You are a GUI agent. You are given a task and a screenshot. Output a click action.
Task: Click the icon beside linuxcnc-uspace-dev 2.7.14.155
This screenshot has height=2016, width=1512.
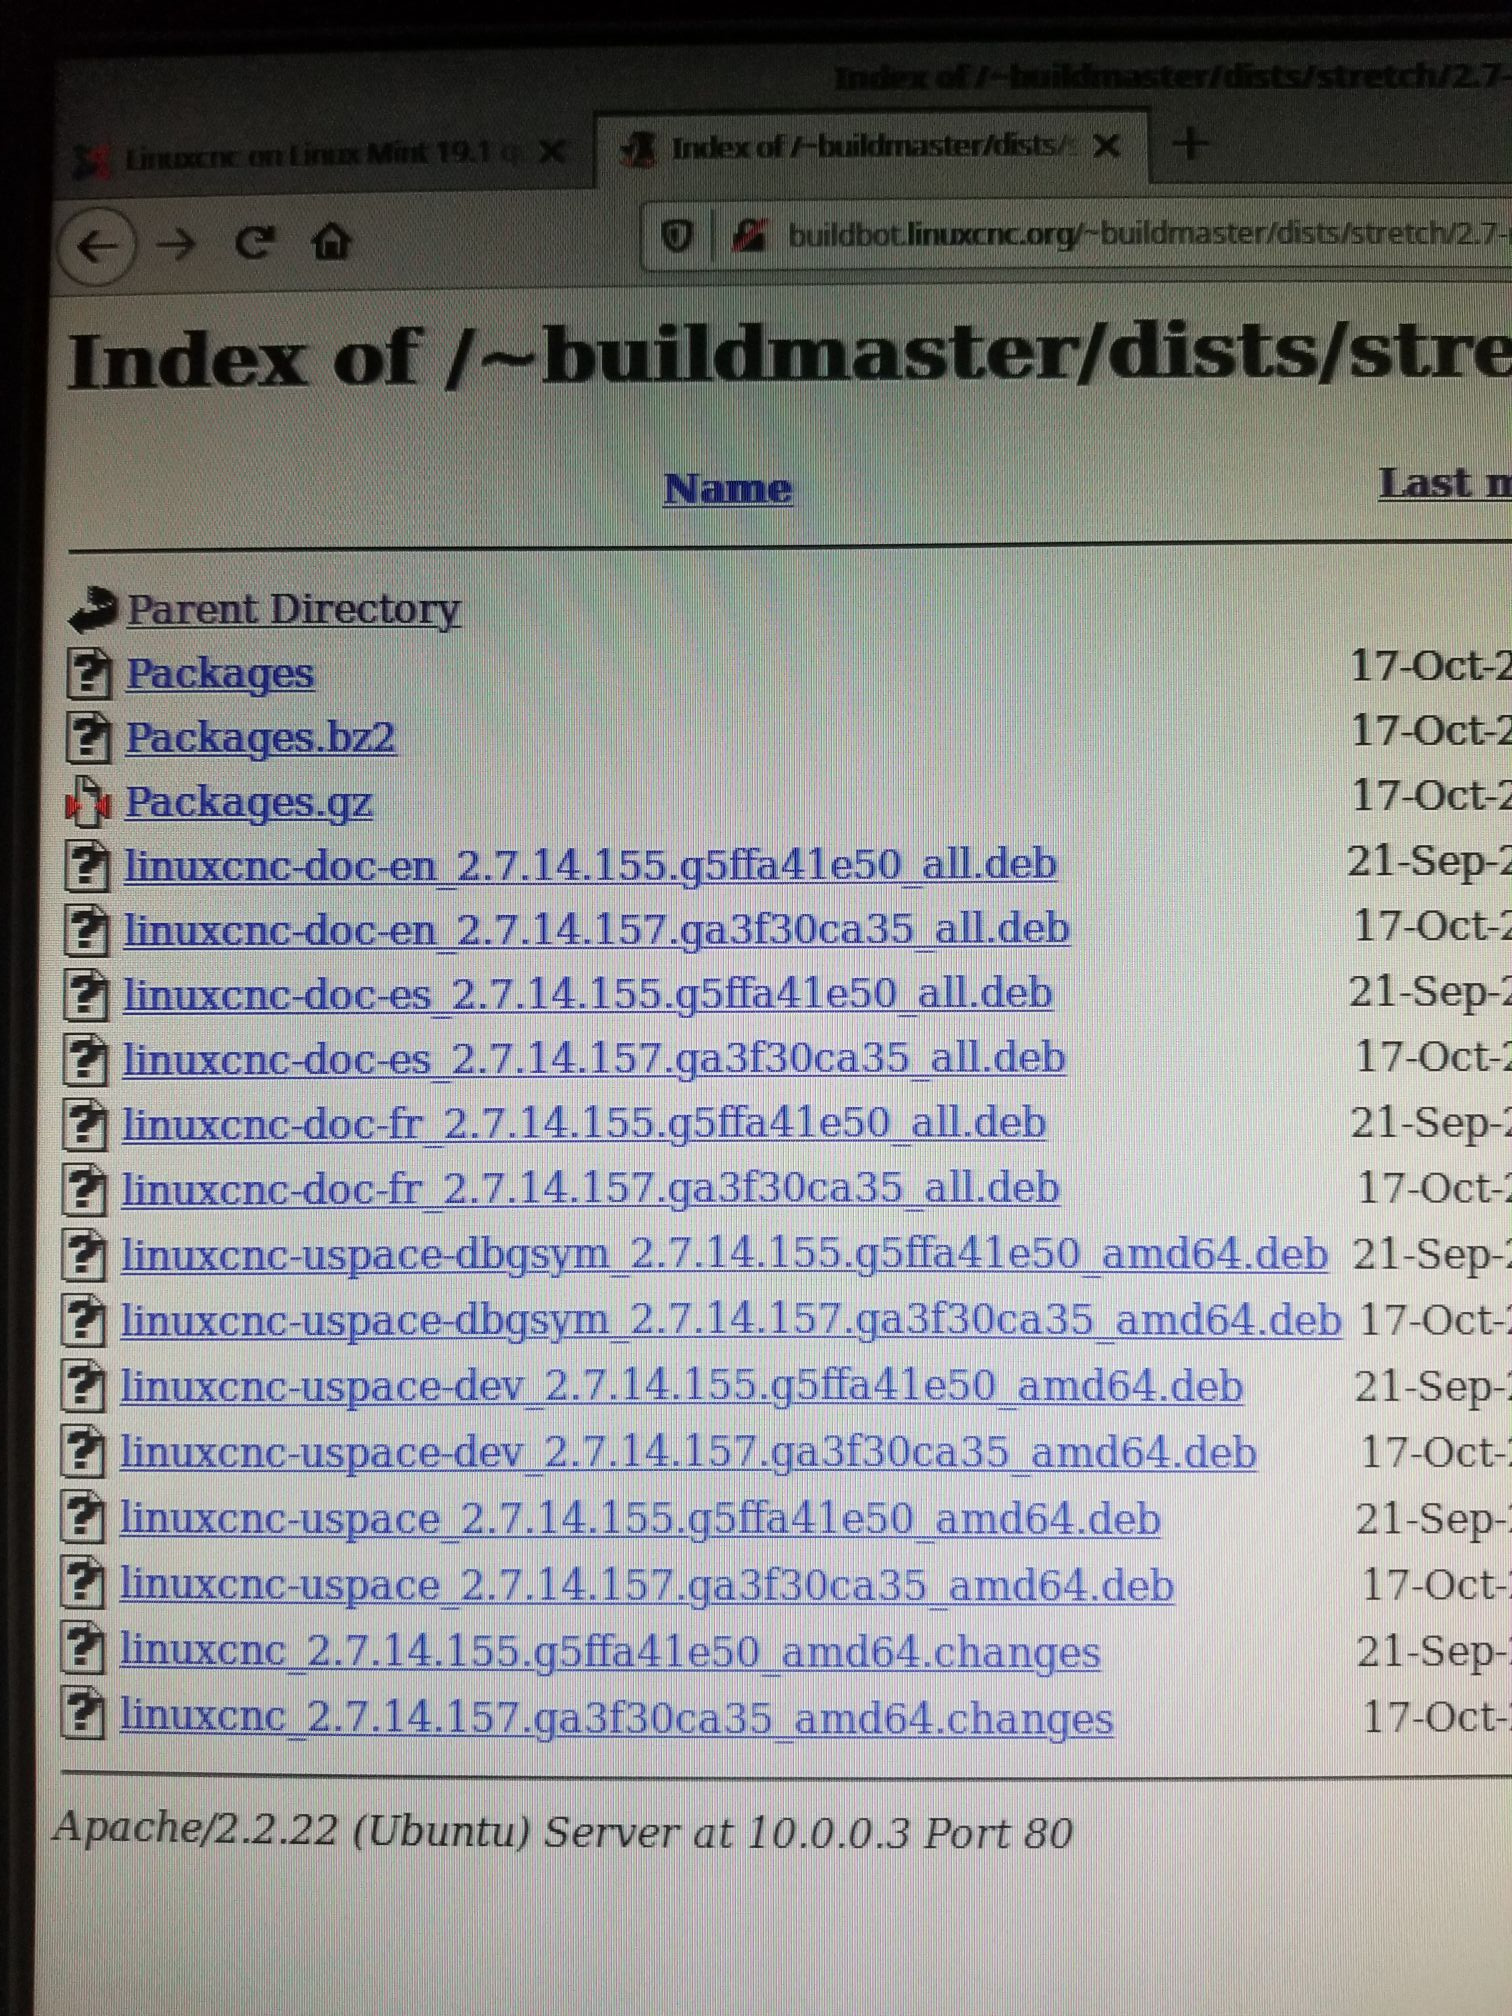tap(83, 1388)
